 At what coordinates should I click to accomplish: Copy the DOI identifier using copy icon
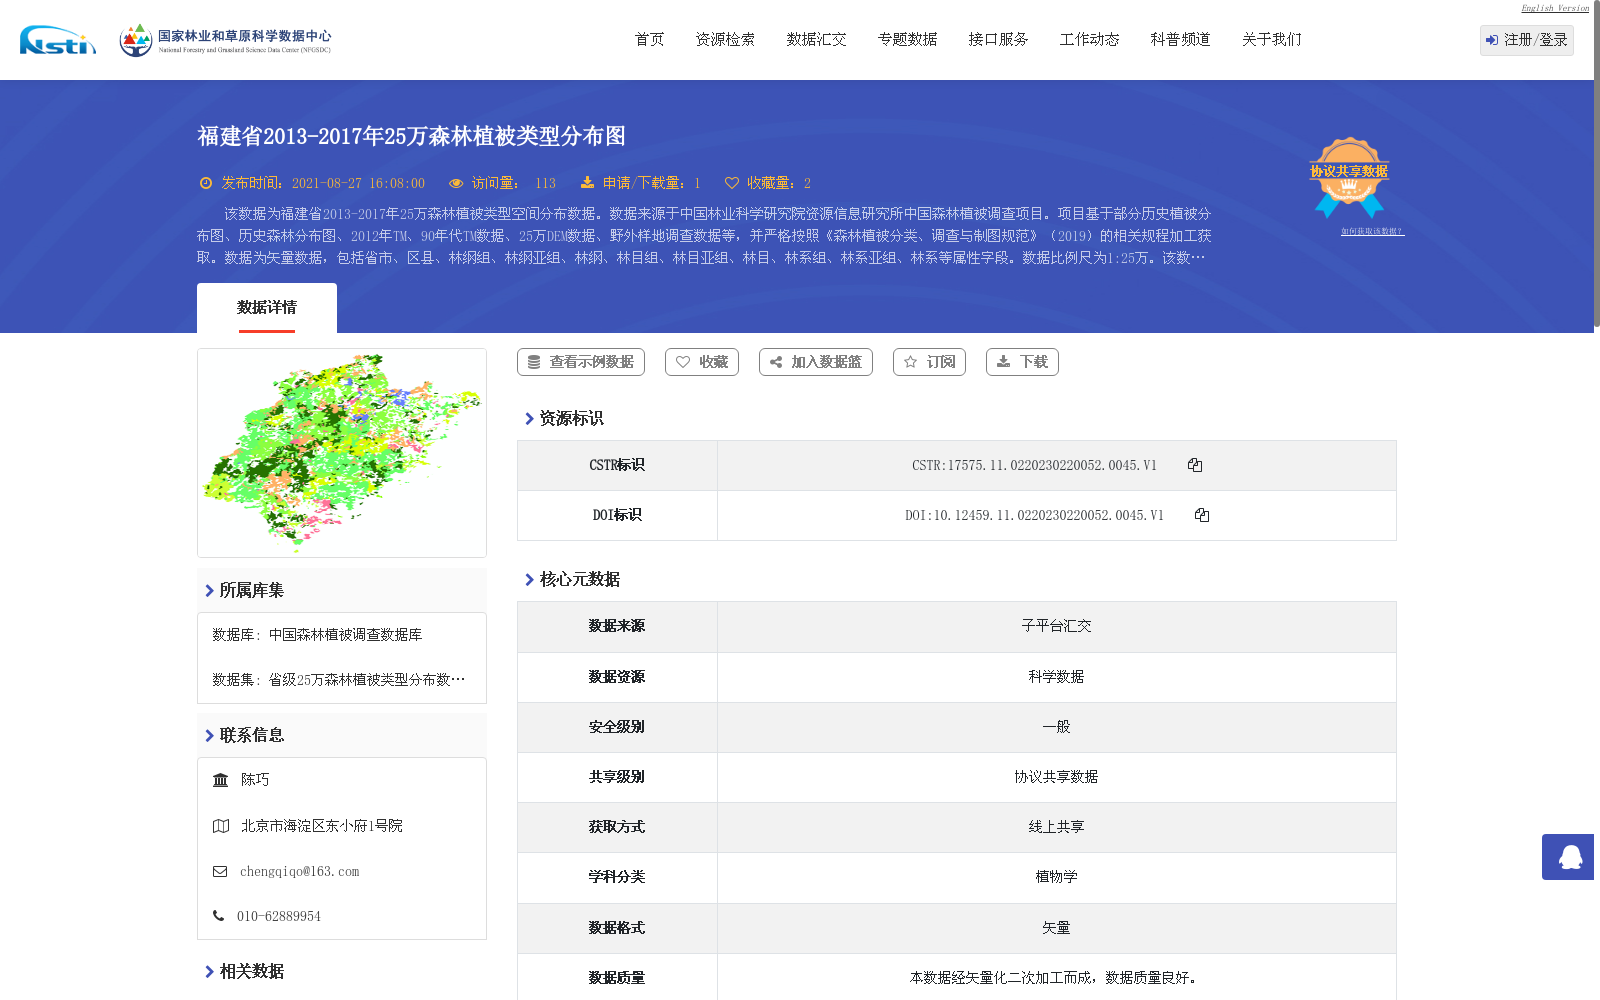[1202, 515]
